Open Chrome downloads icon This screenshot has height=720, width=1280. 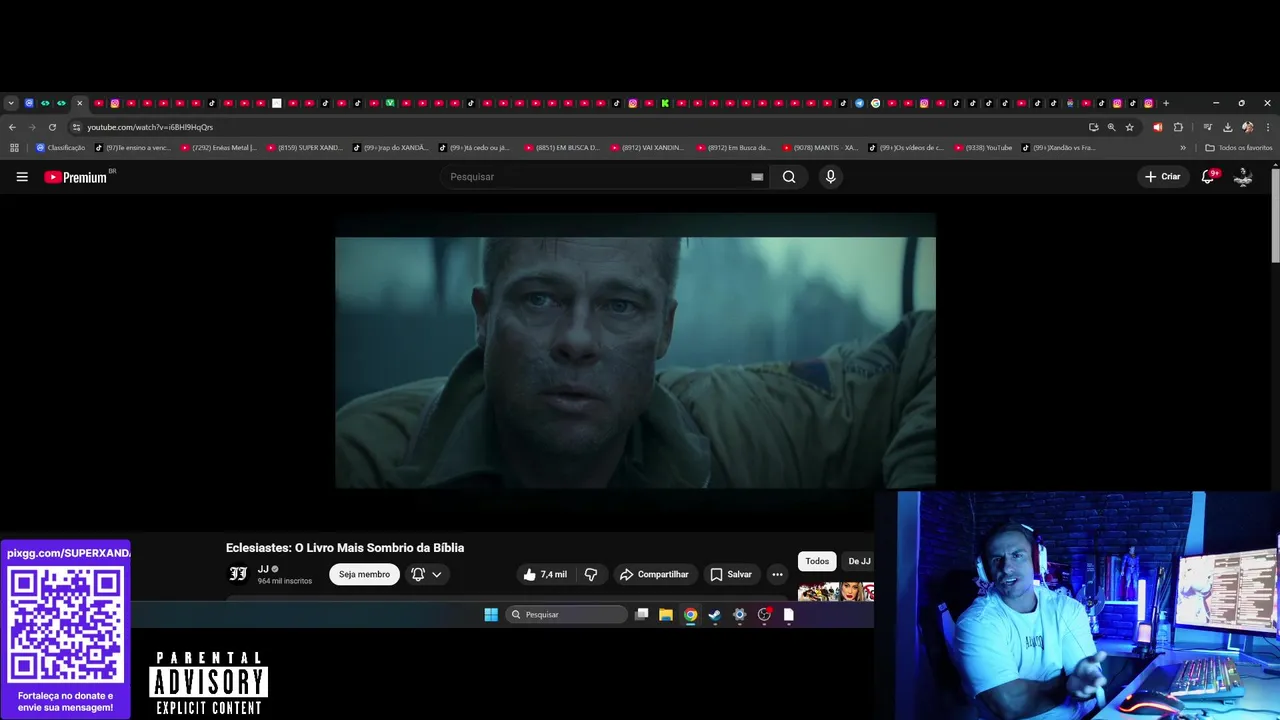click(1227, 127)
